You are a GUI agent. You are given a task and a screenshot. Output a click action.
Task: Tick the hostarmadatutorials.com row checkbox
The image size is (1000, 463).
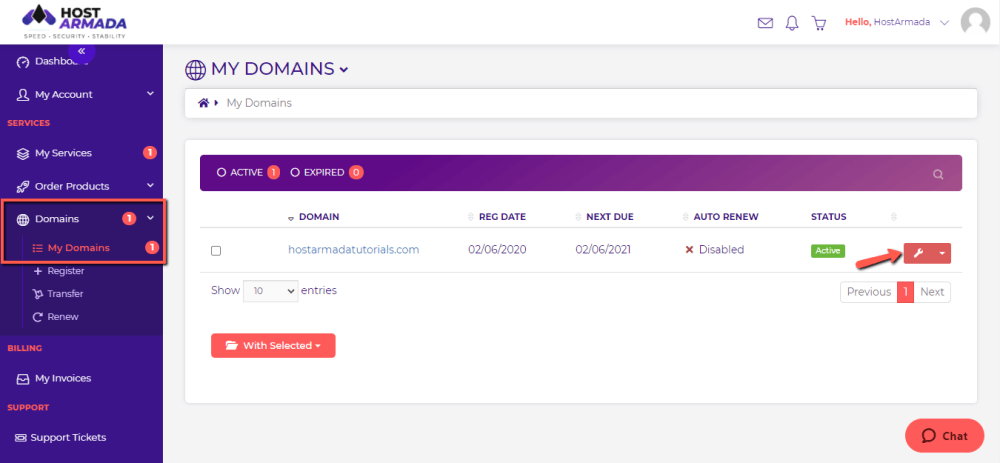[x=216, y=251]
